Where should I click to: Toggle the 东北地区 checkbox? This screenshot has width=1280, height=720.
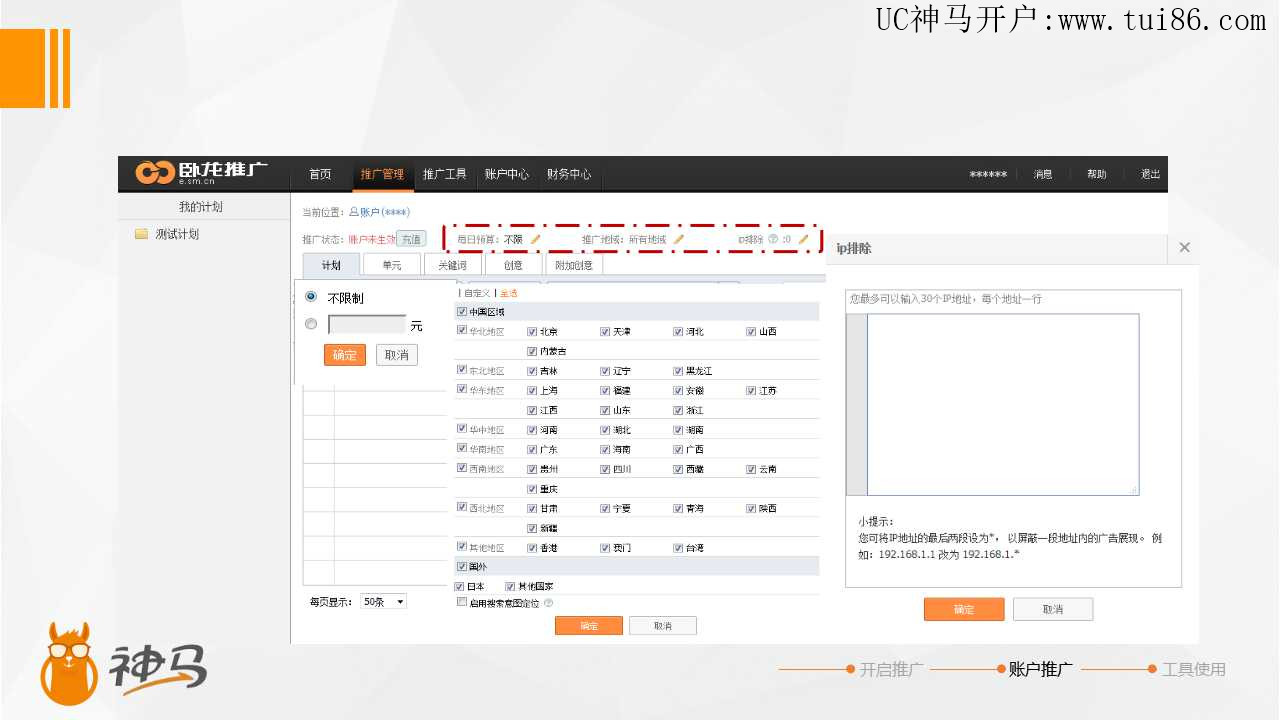point(461,369)
